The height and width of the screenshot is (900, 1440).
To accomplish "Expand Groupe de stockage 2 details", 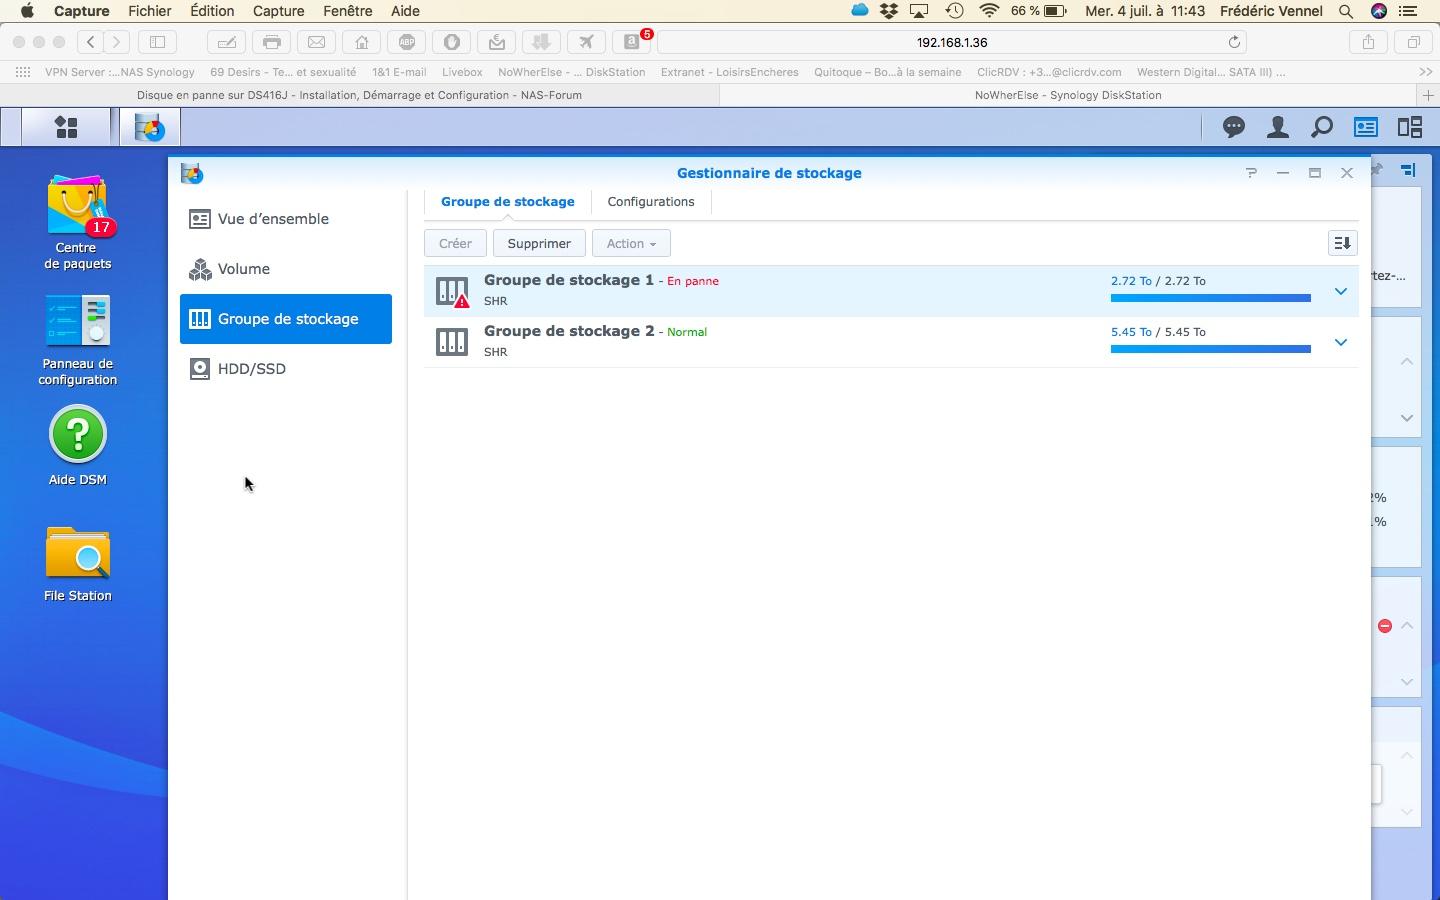I will point(1341,342).
